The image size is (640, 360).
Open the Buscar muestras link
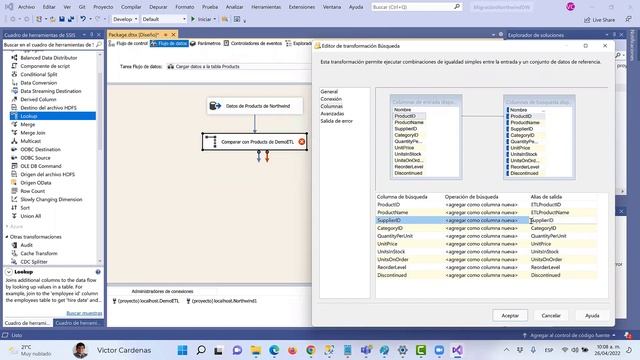point(84,313)
